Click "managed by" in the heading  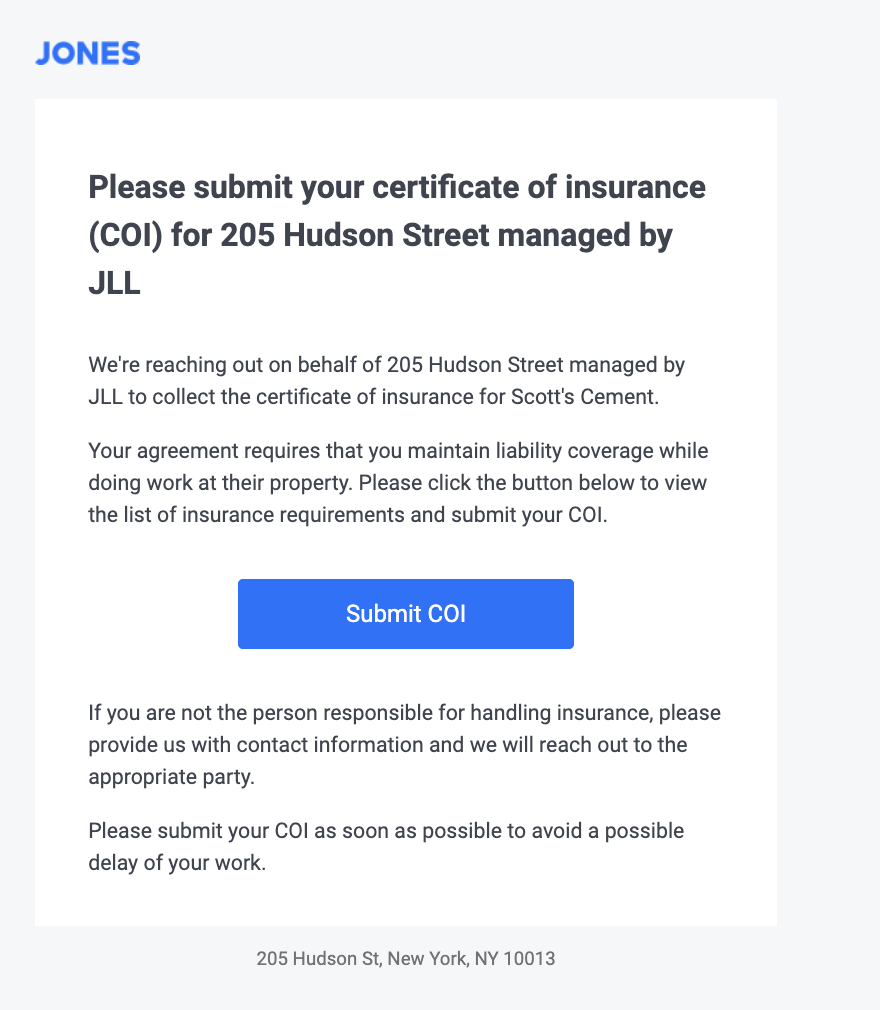tap(585, 236)
